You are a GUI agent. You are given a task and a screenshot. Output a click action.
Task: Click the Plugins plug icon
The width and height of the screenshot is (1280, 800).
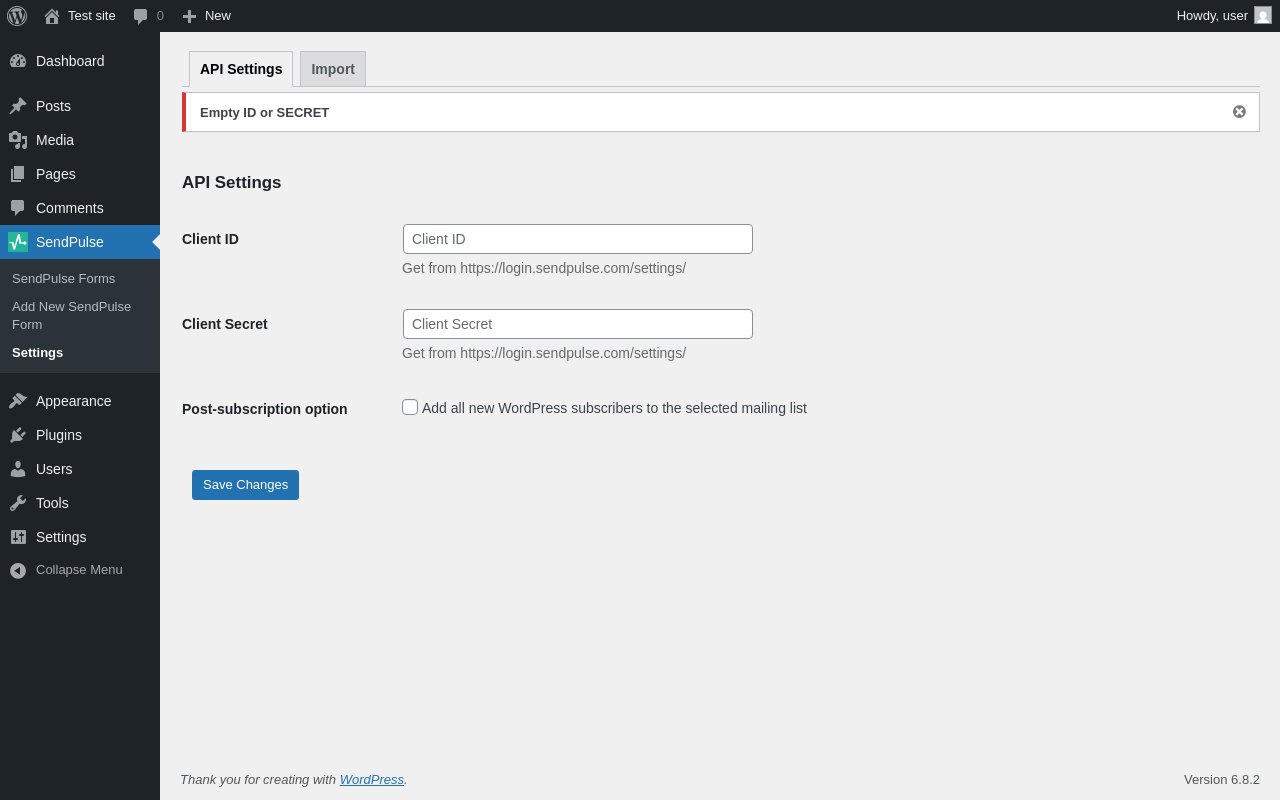click(18, 435)
